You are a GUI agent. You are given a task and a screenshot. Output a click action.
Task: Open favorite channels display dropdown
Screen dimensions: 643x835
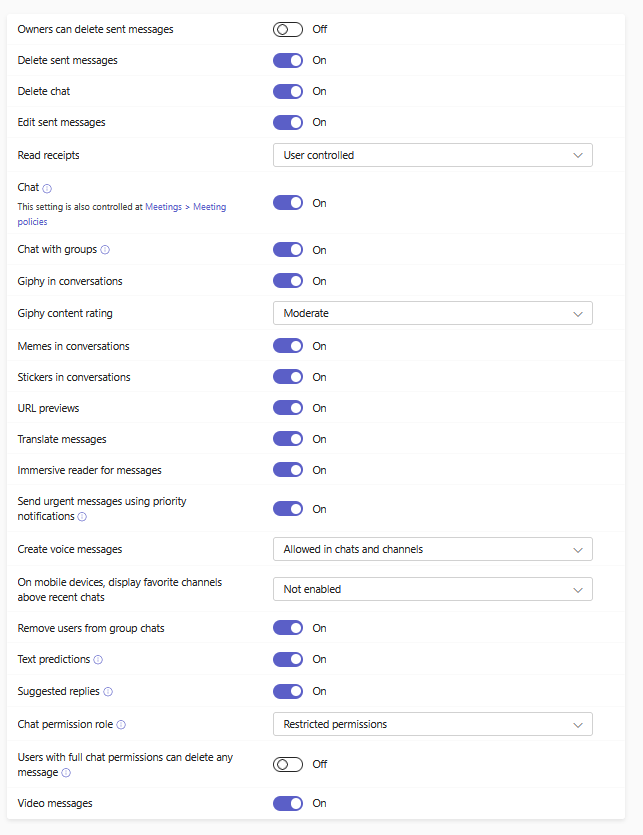pyautogui.click(x=432, y=589)
